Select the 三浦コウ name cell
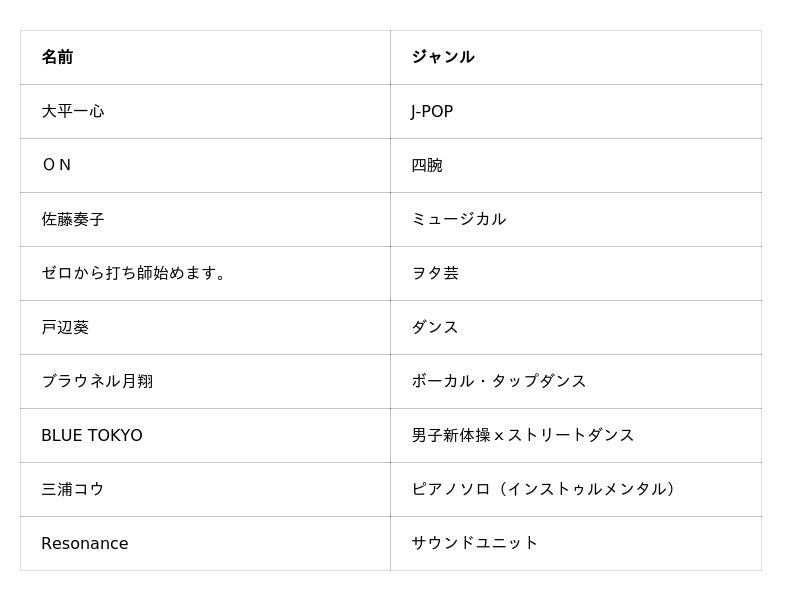Screen dimensions: 800x601 coord(73,489)
